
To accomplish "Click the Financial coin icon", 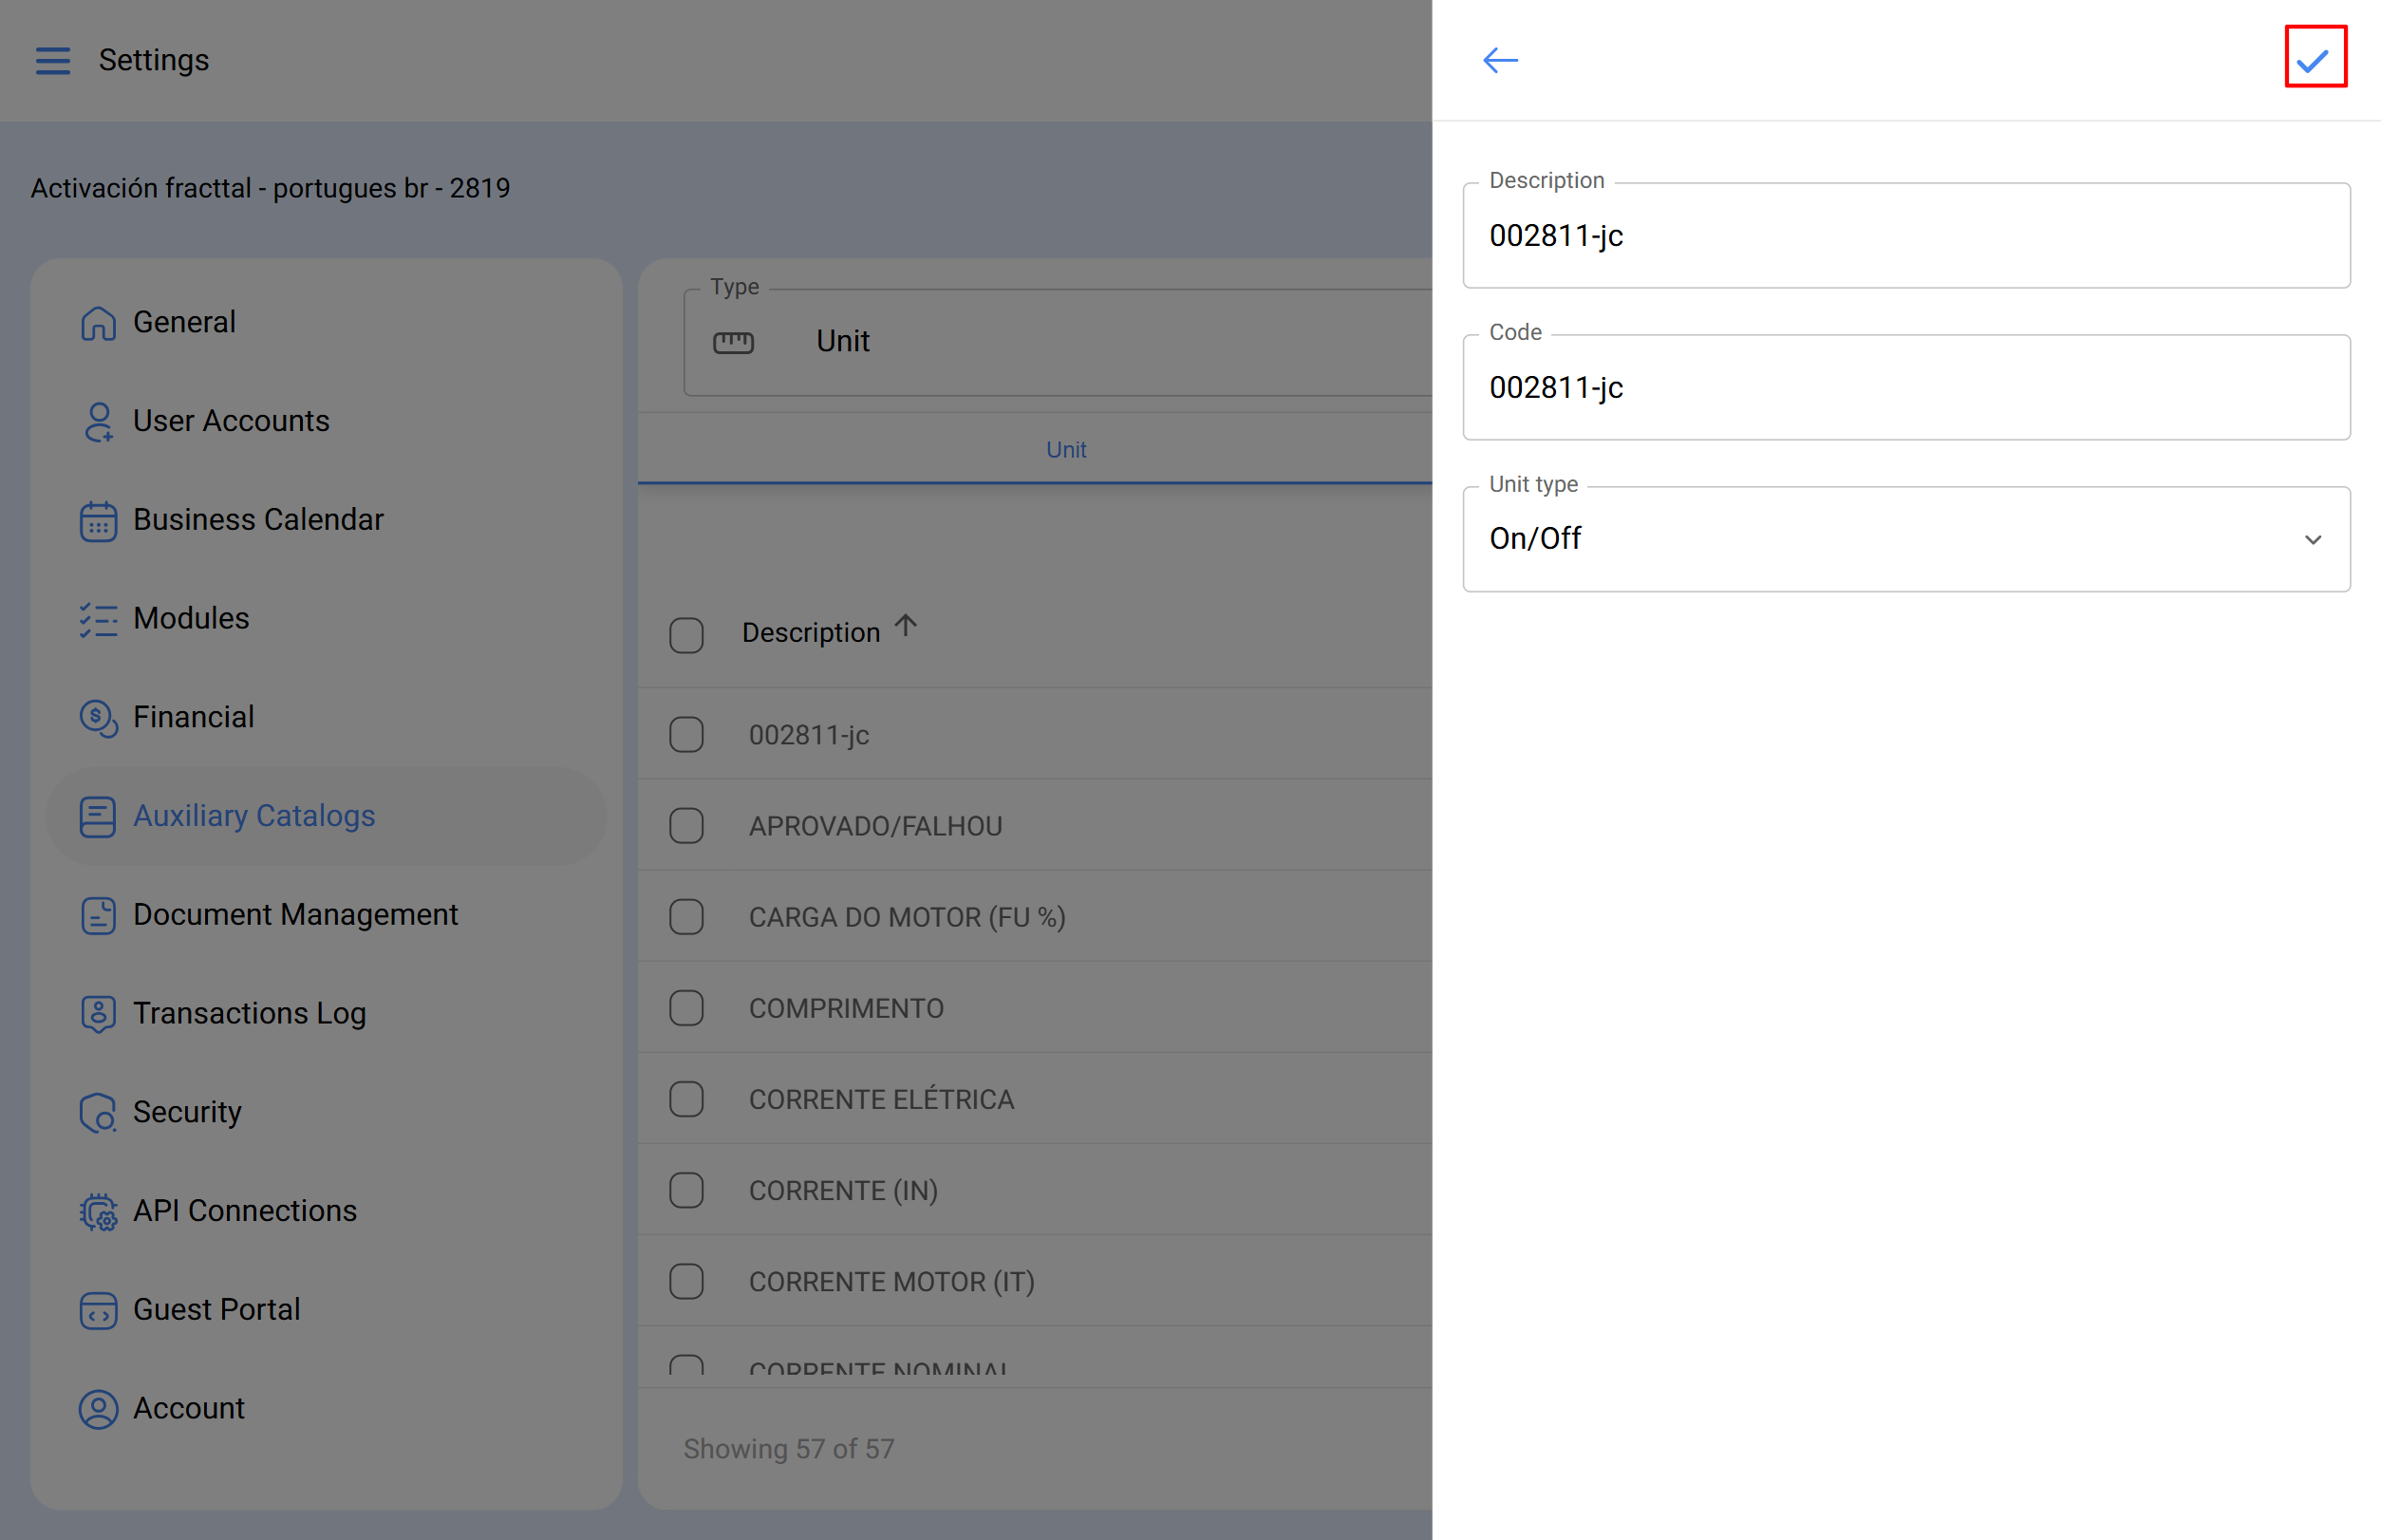I will 98,717.
